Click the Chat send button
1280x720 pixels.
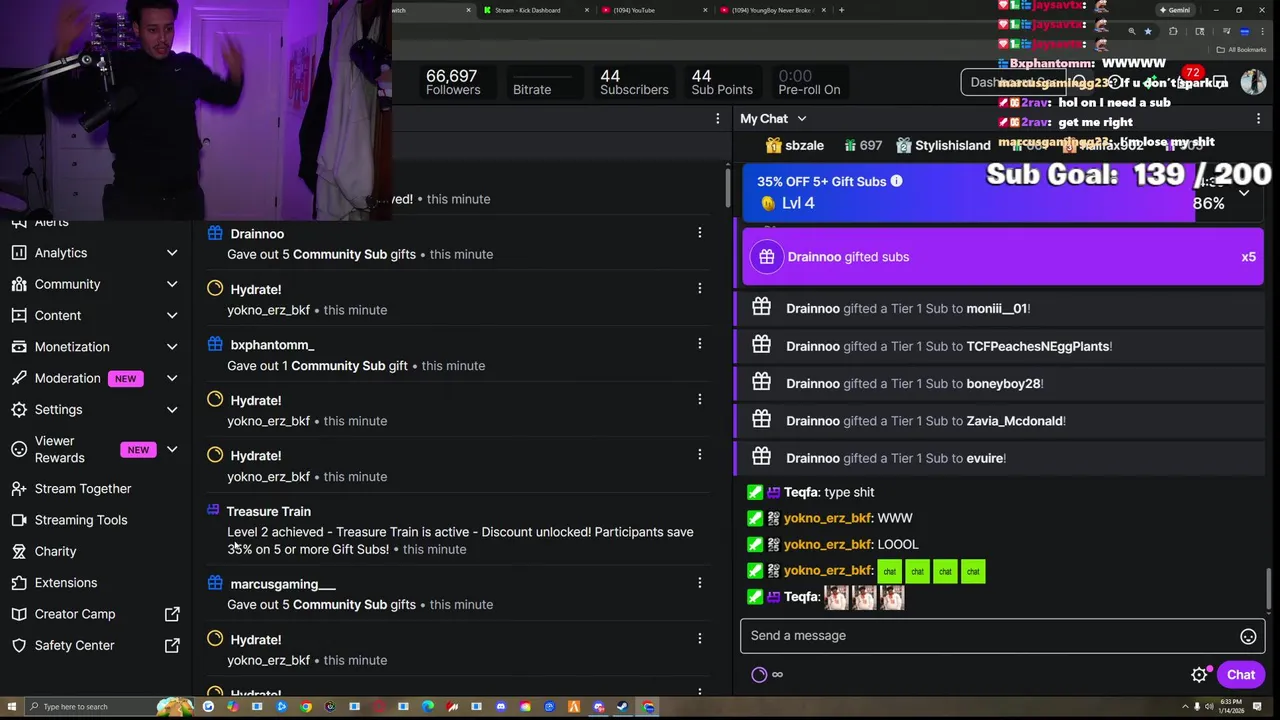pos(1240,675)
